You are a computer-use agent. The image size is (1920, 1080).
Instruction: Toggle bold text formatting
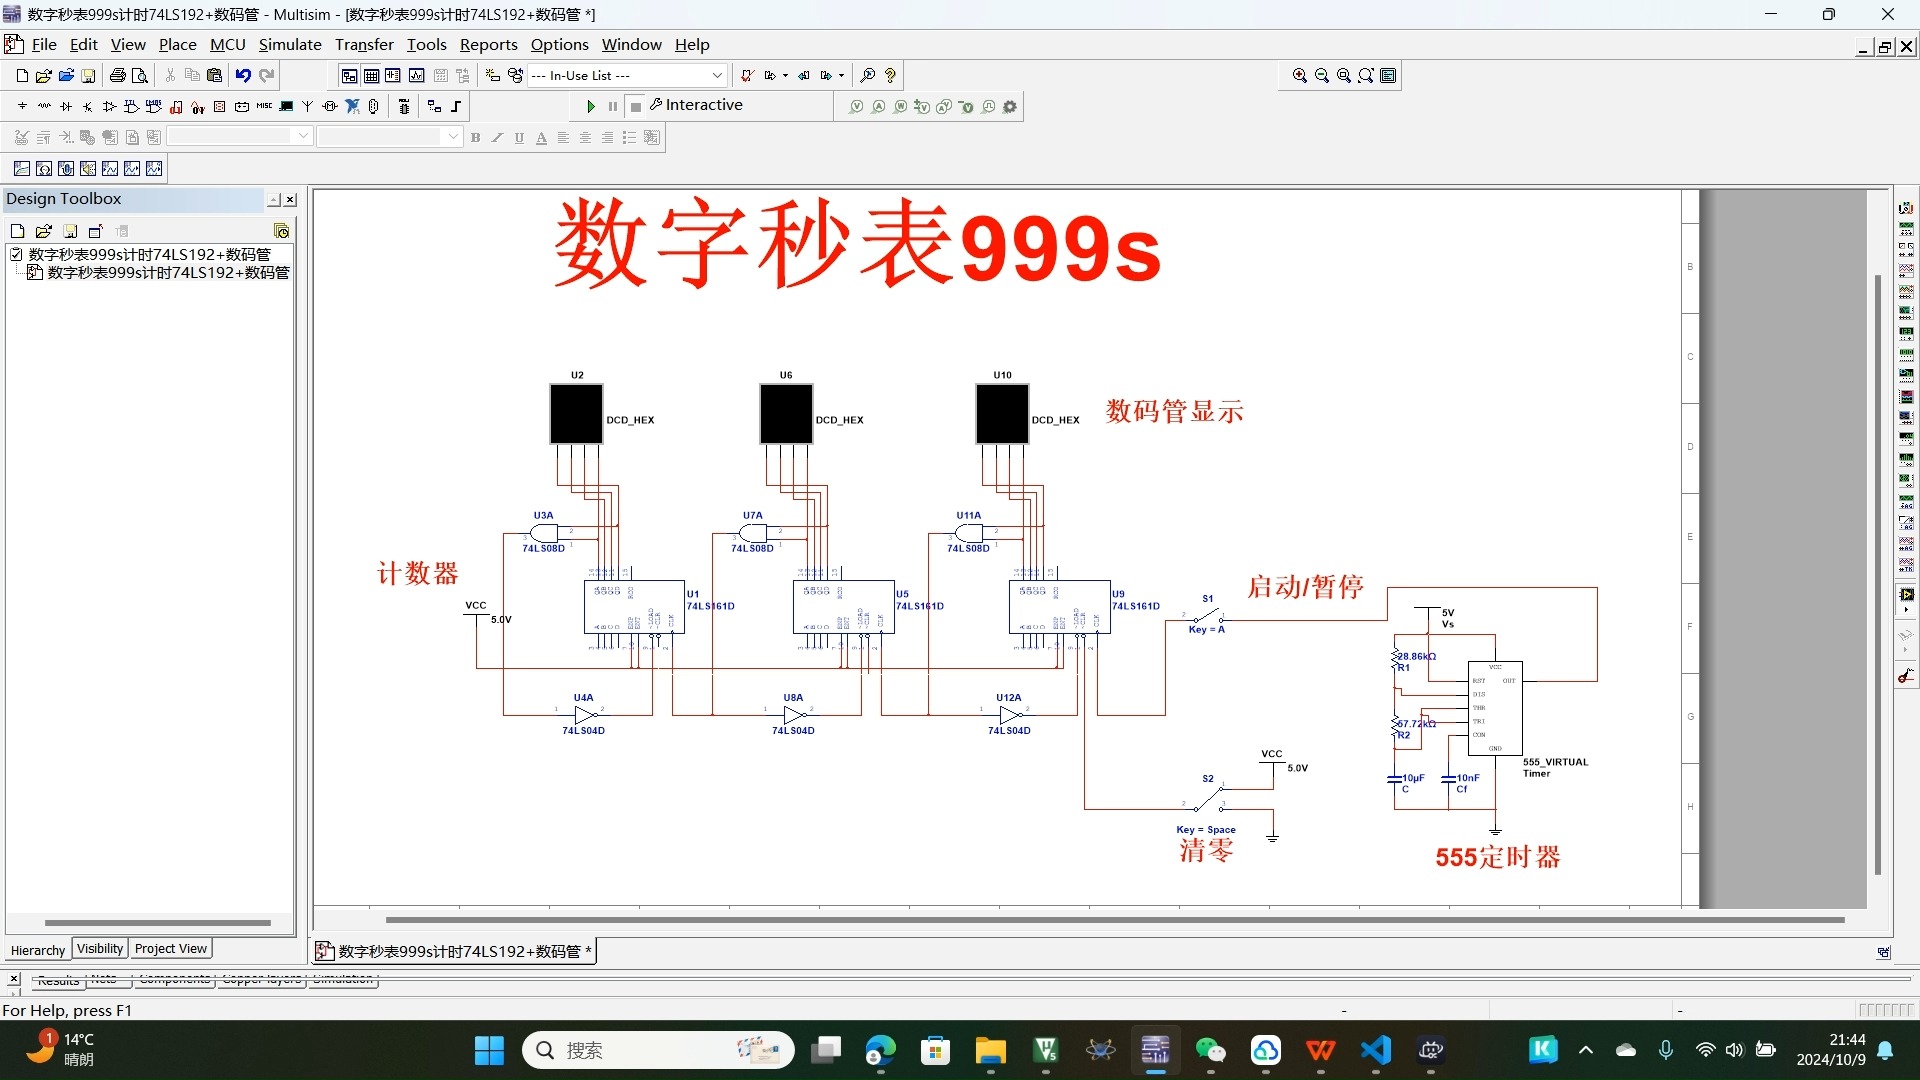[477, 137]
